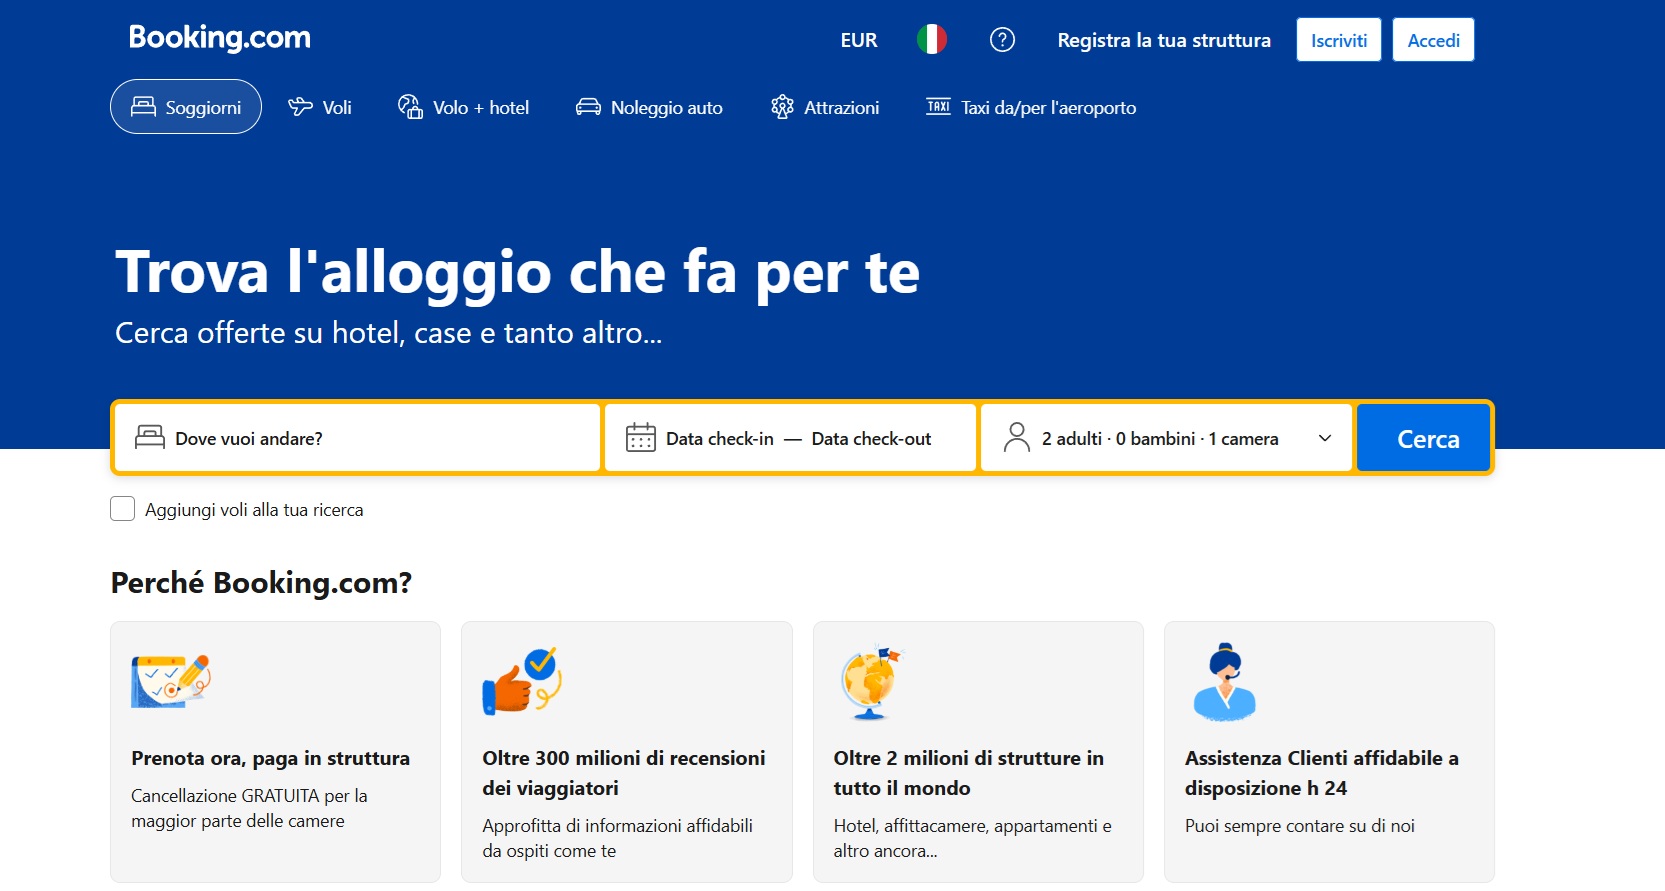This screenshot has height=891, width=1665.
Task: Open 'Registra la tua struttura' link
Action: tap(1164, 40)
